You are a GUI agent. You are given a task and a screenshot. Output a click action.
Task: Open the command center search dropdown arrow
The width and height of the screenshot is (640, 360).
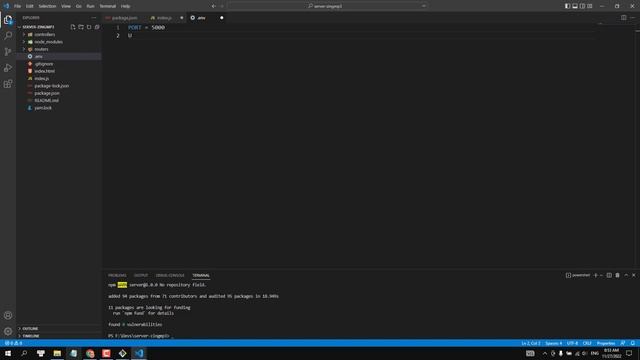pyautogui.click(x=423, y=6)
